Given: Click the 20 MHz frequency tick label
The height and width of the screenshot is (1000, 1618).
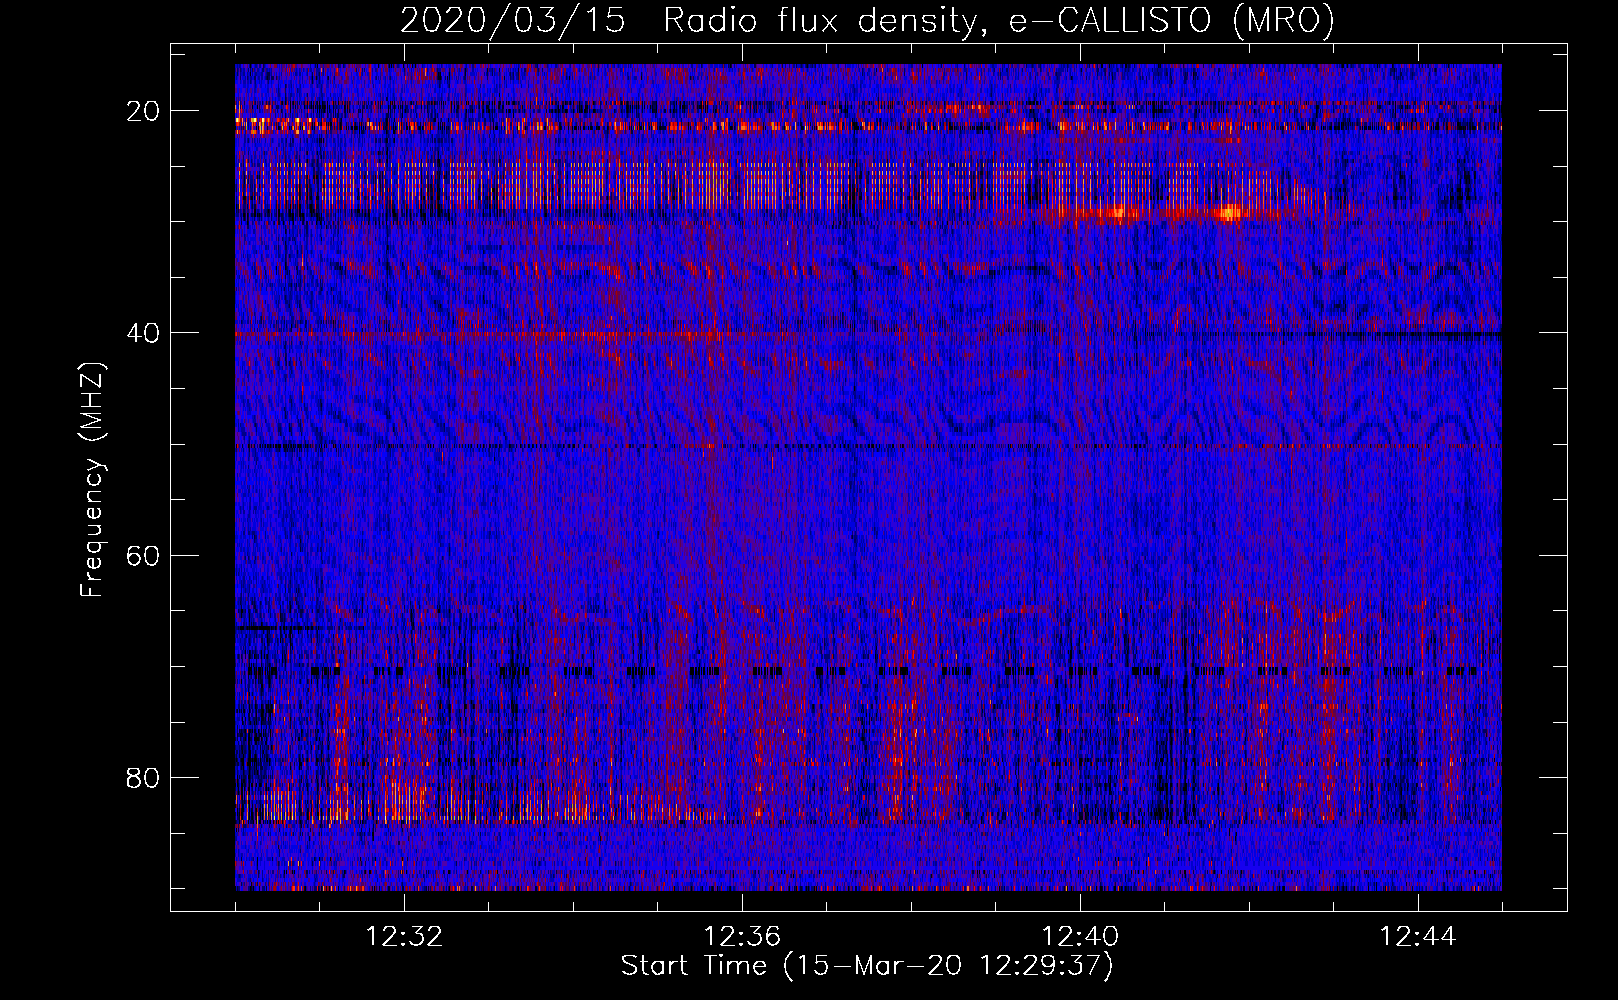Looking at the screenshot, I should pyautogui.click(x=143, y=111).
